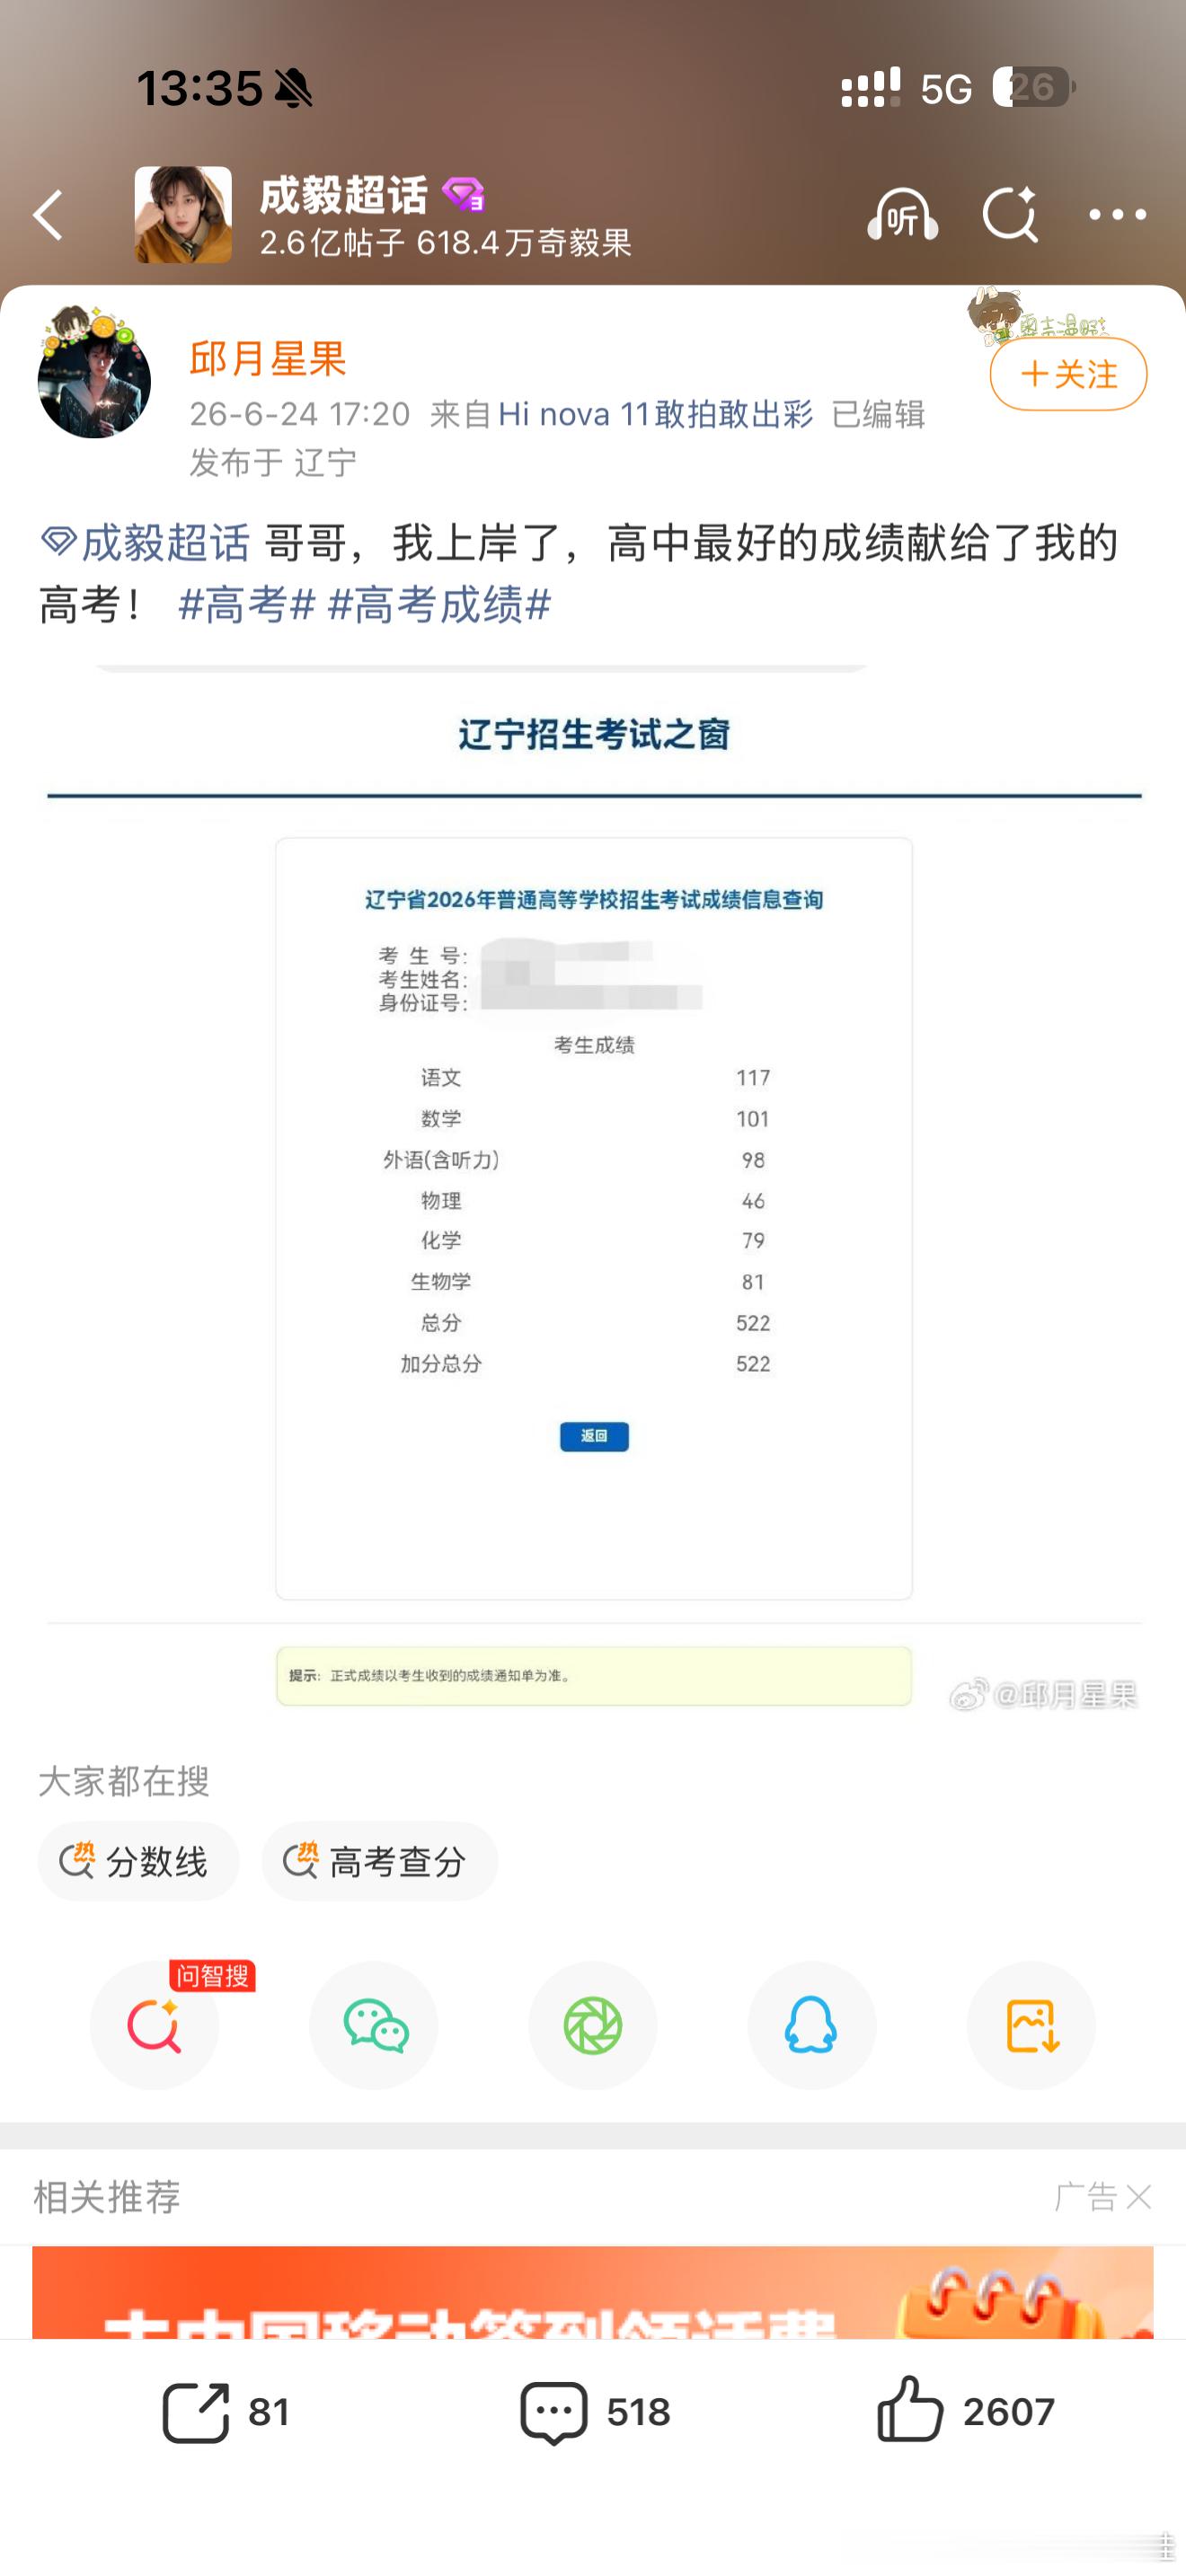Open the 成毅超话 title in header
Screen dimensions: 1186x2576
(x=343, y=194)
